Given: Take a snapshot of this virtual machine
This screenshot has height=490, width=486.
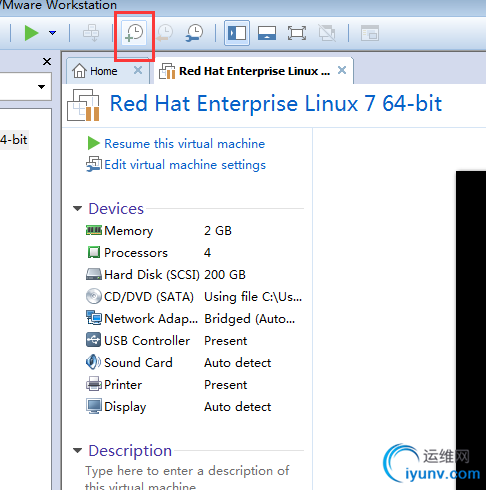Looking at the screenshot, I should click(134, 33).
